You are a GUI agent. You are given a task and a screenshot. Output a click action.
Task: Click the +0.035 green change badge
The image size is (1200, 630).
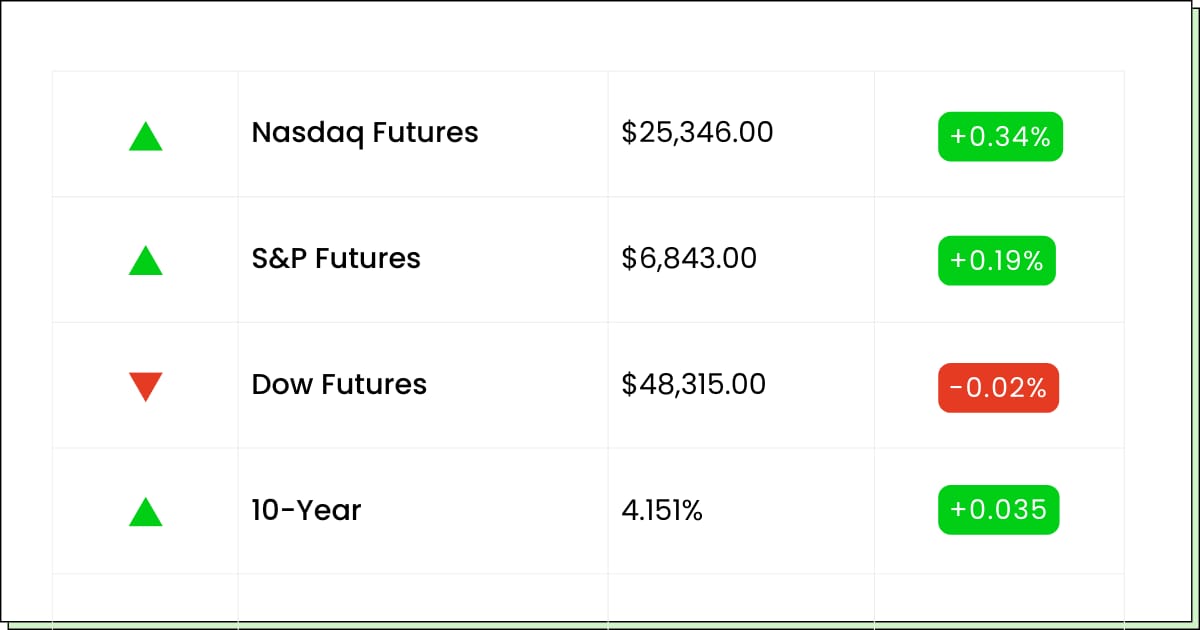[x=998, y=510]
